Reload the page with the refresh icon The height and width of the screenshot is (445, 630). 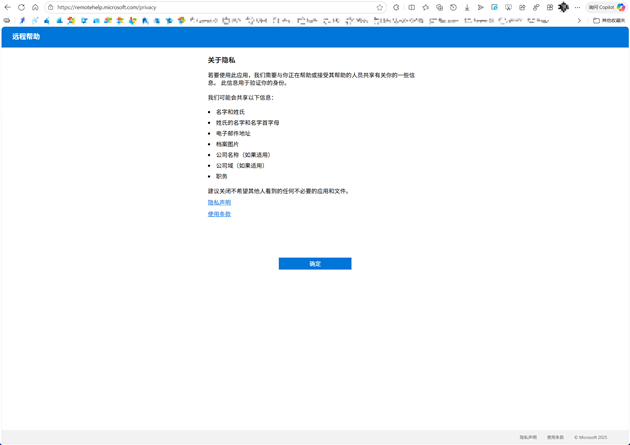coord(21,7)
